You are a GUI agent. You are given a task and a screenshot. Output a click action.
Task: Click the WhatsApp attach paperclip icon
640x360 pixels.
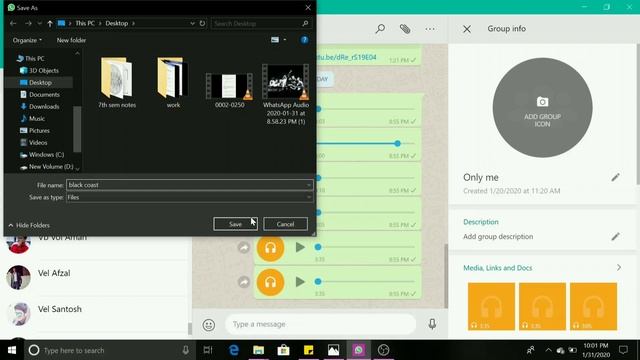point(405,29)
